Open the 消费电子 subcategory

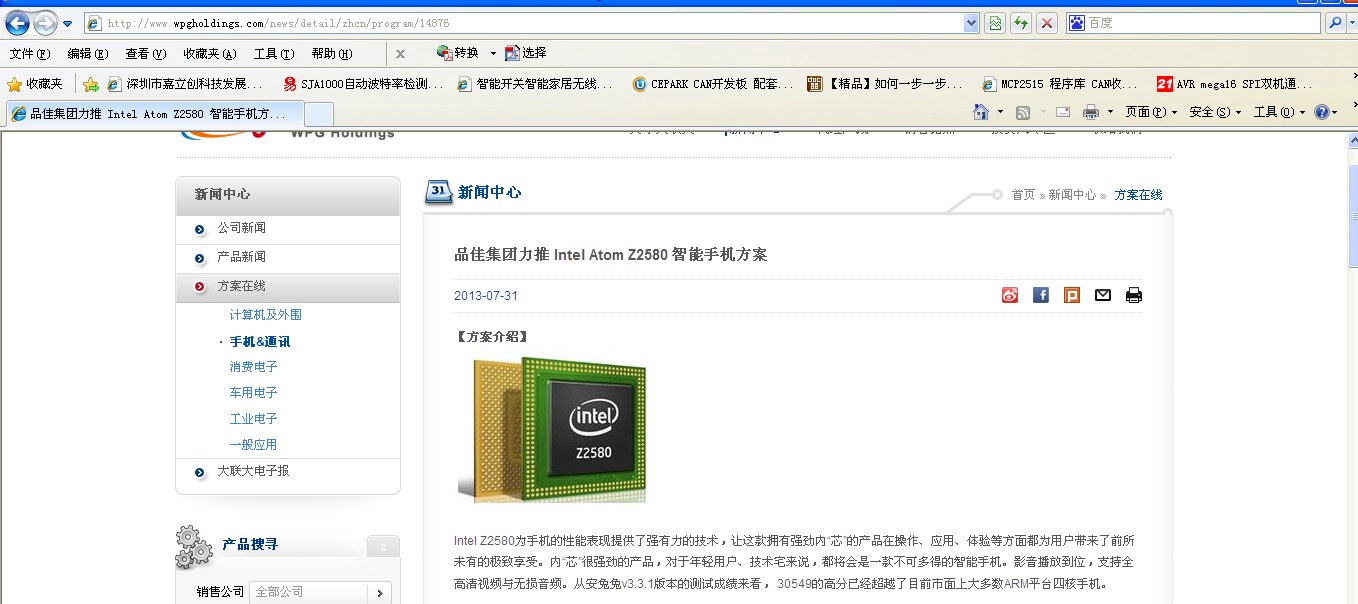(253, 367)
